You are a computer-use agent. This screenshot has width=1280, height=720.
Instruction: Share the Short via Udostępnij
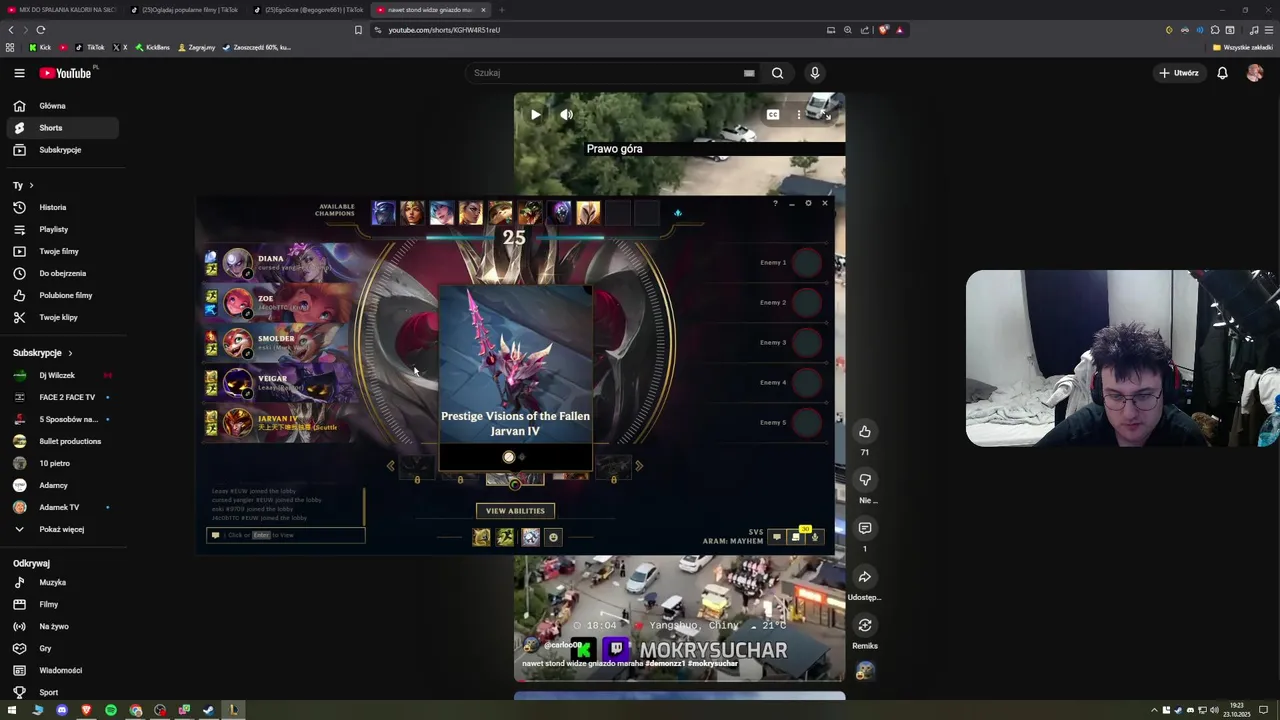pyautogui.click(x=865, y=577)
